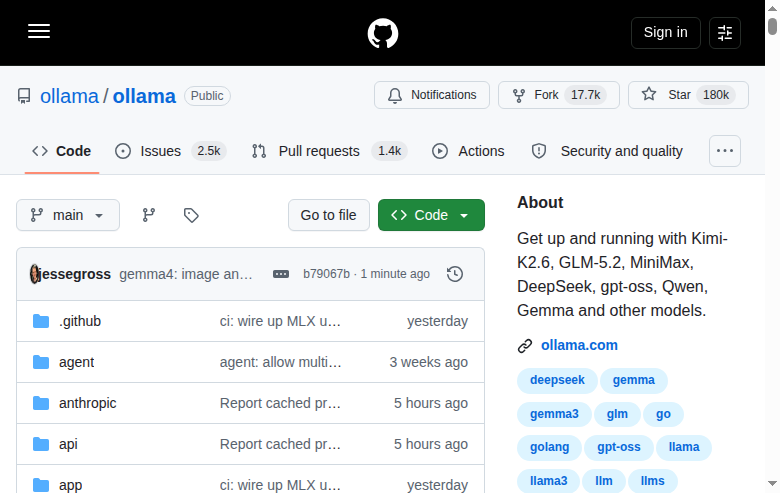
Task: Open the Pull requests tab
Action: tap(329, 151)
